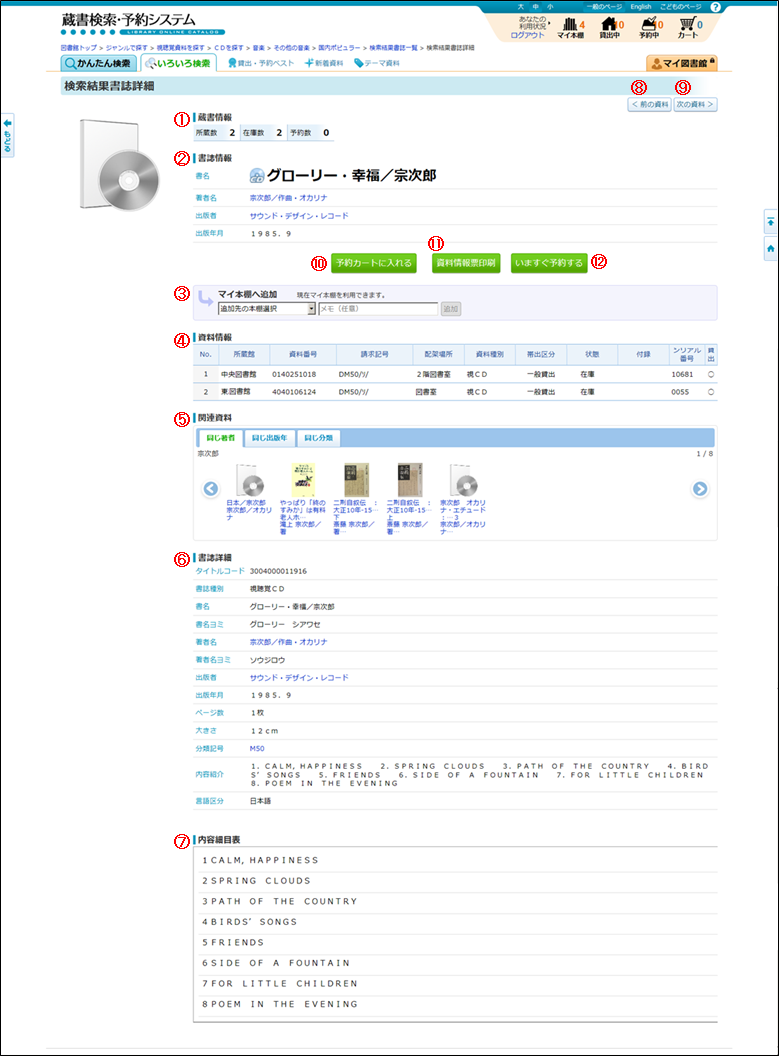Image resolution: width=779 pixels, height=1056 pixels.
Task: Click the メモ（任意） input field
Action: pyautogui.click(x=378, y=308)
